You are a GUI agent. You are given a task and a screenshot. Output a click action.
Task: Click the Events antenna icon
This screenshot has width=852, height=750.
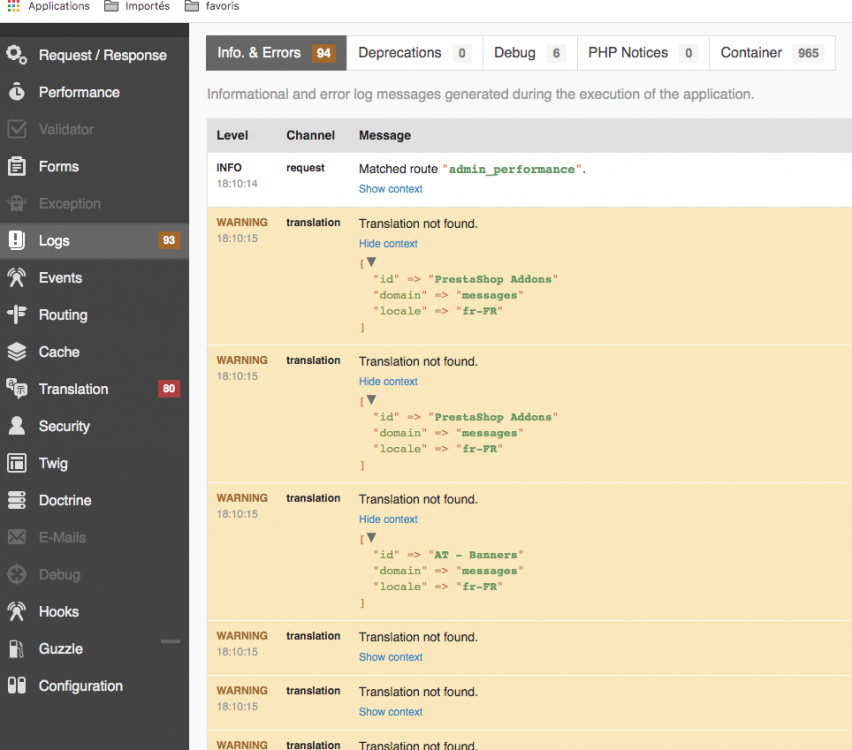point(17,278)
